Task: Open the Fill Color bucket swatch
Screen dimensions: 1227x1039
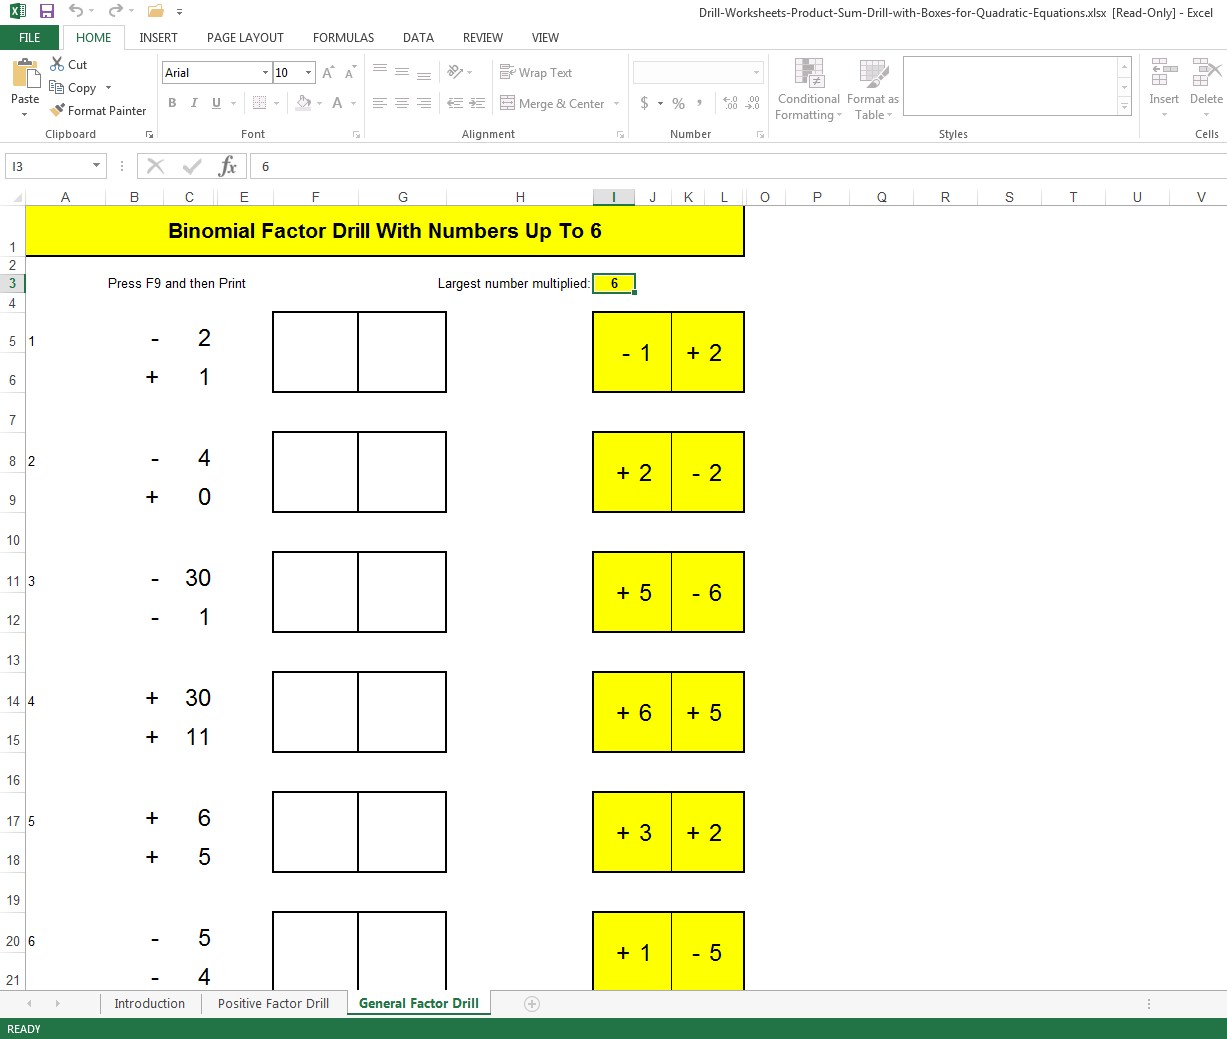Action: (x=304, y=103)
